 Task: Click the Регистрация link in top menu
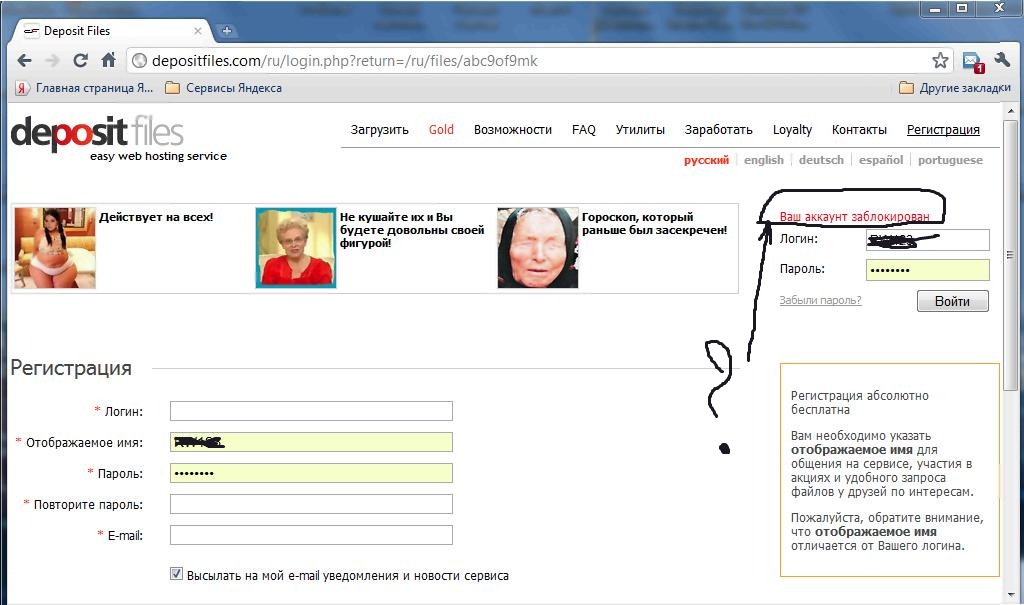(943, 129)
